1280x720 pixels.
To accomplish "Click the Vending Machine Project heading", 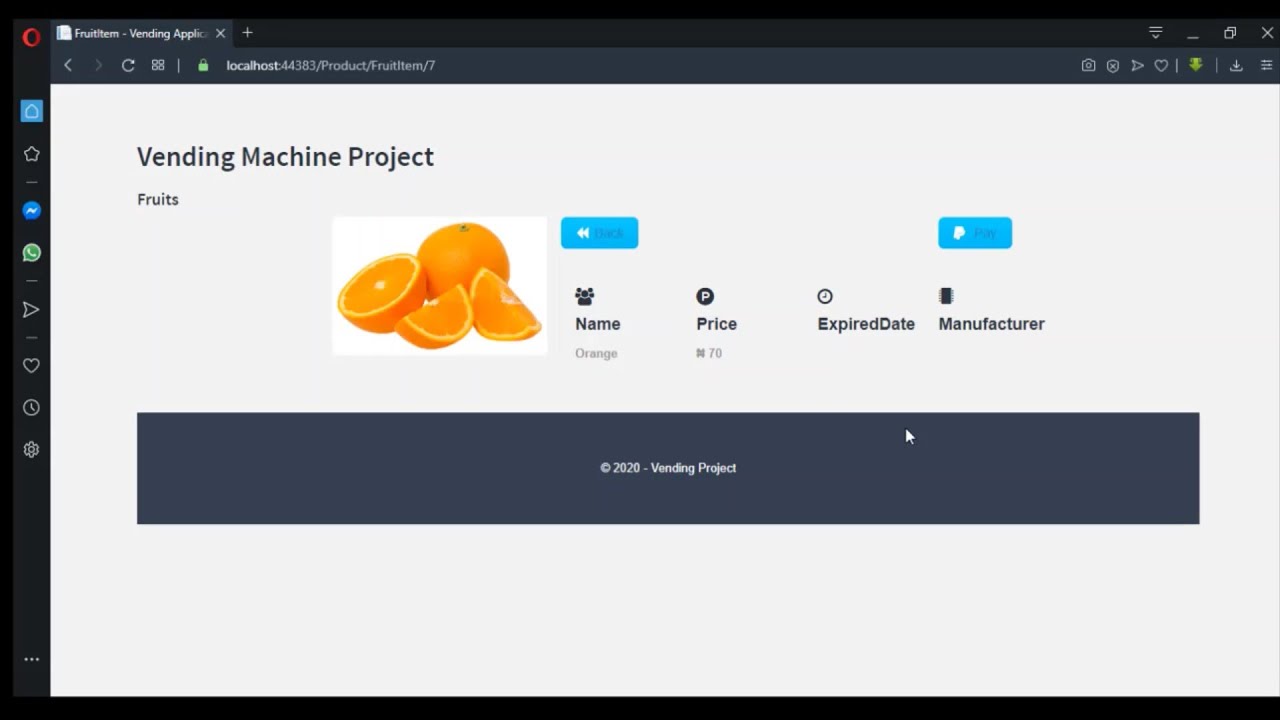I will coord(285,157).
